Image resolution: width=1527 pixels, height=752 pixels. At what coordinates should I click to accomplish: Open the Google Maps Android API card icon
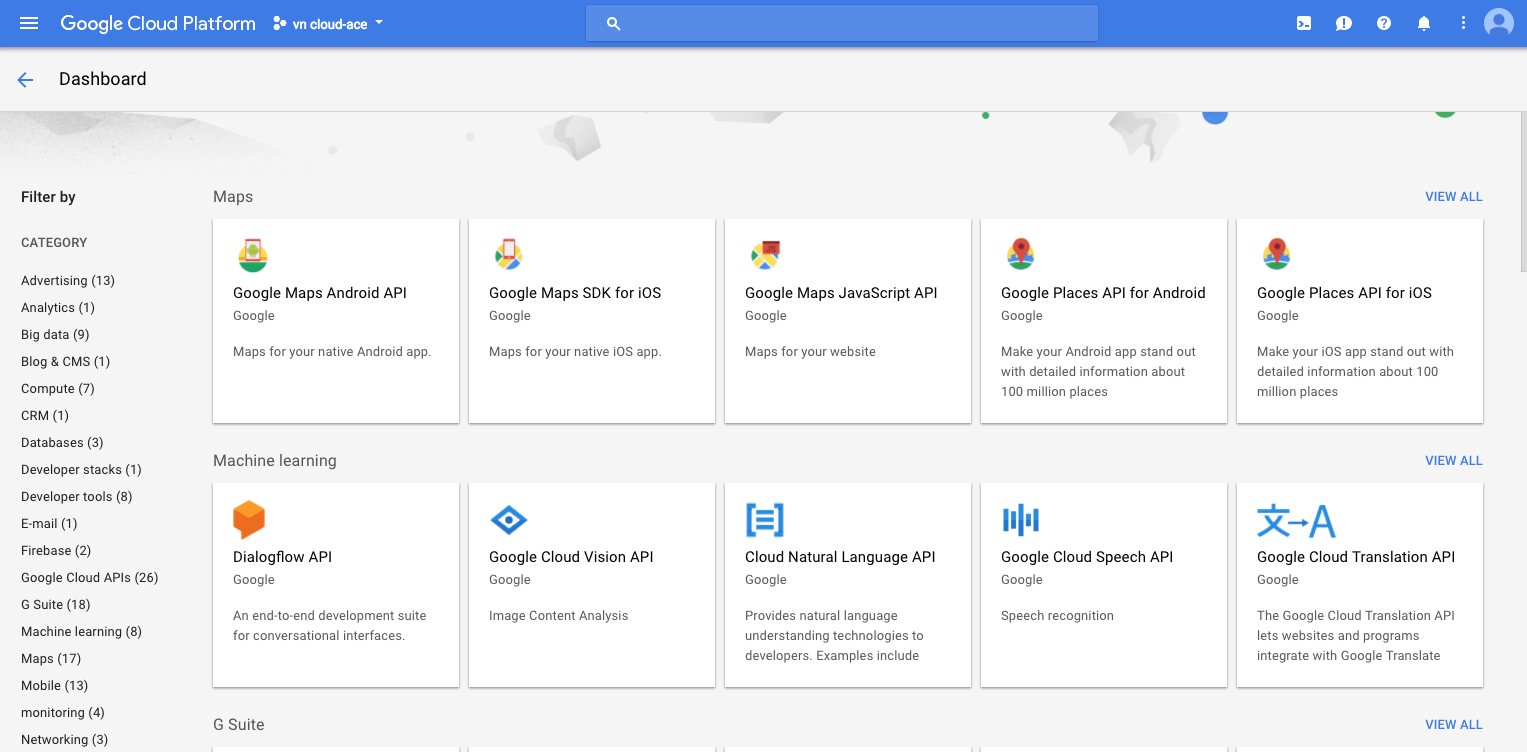coord(253,255)
